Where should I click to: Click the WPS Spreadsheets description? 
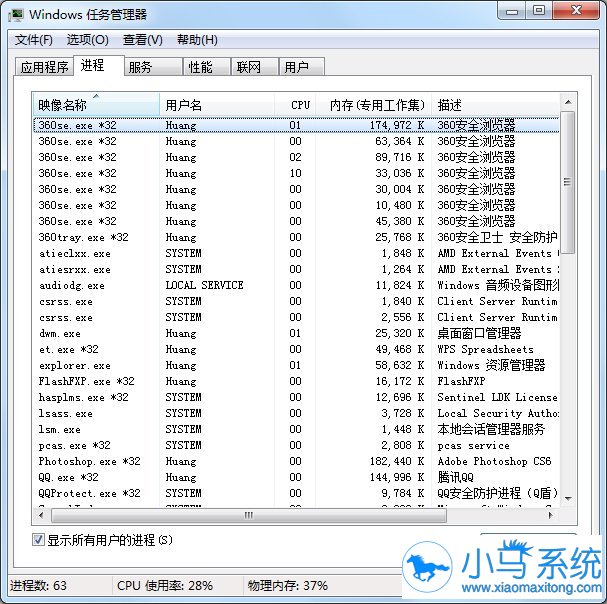pyautogui.click(x=485, y=349)
